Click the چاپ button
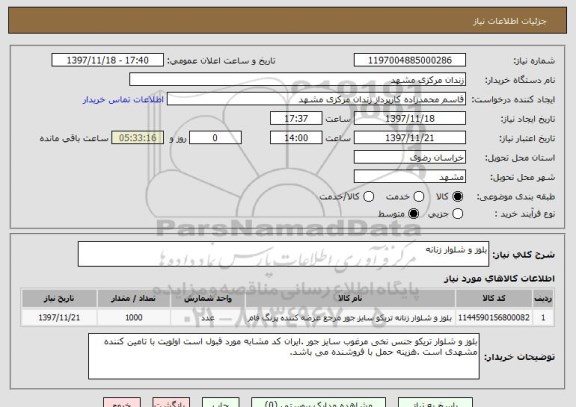Screen dimensions: 576x407 click(x=220, y=402)
